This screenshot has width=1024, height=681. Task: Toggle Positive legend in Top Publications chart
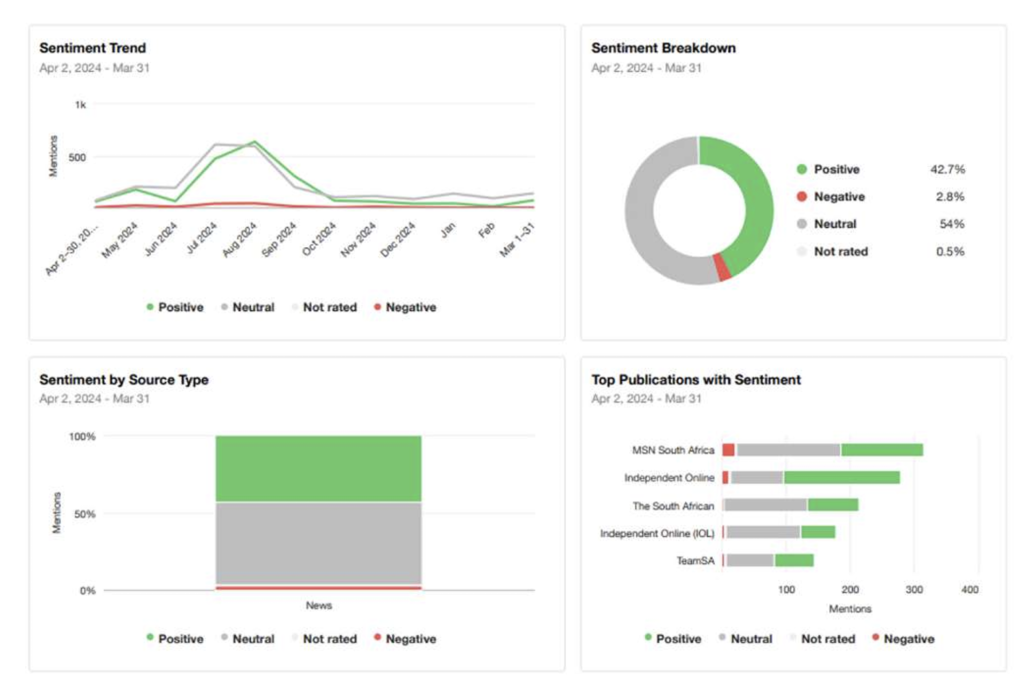(x=672, y=639)
